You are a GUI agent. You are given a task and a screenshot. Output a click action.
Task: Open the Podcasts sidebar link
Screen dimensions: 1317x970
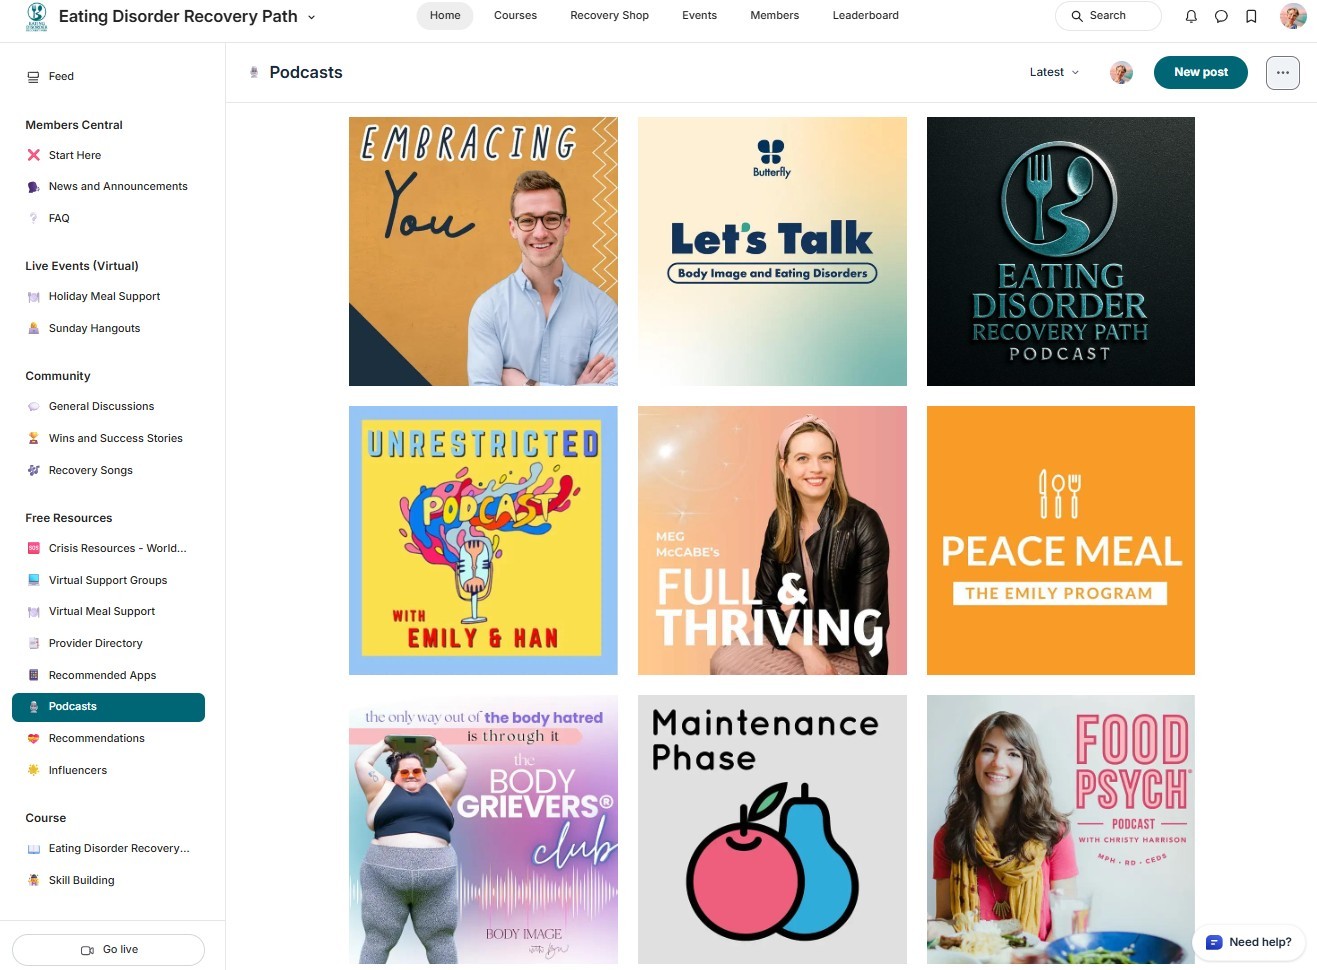pos(108,707)
